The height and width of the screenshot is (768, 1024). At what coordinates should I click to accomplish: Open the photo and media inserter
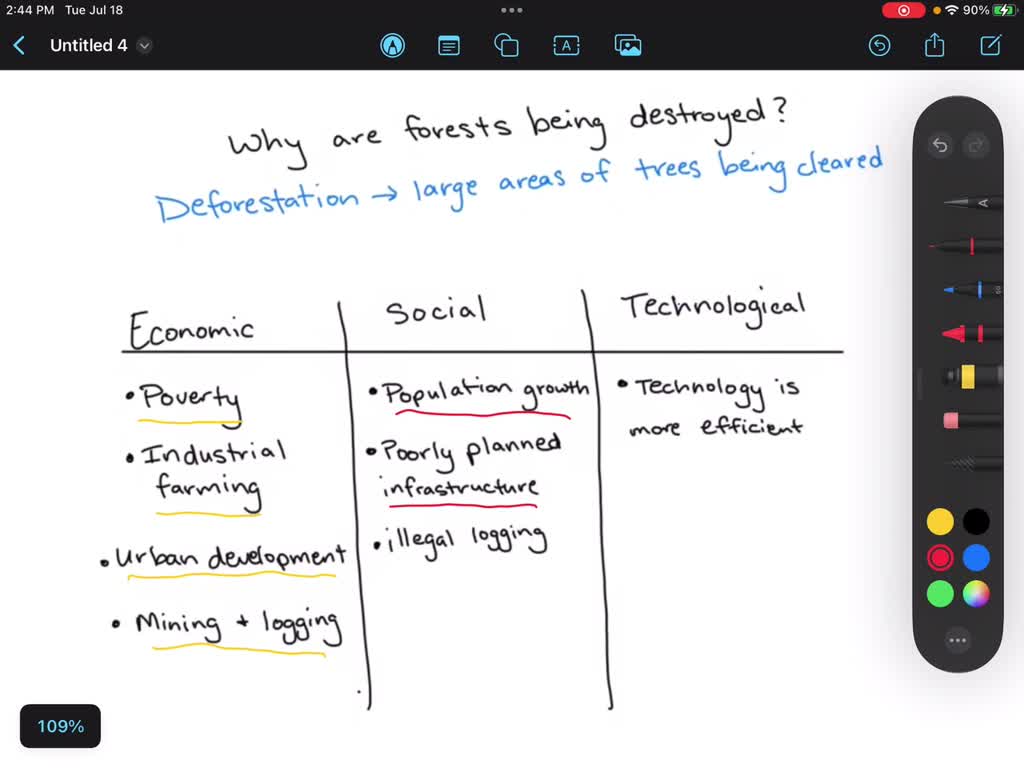pos(628,46)
